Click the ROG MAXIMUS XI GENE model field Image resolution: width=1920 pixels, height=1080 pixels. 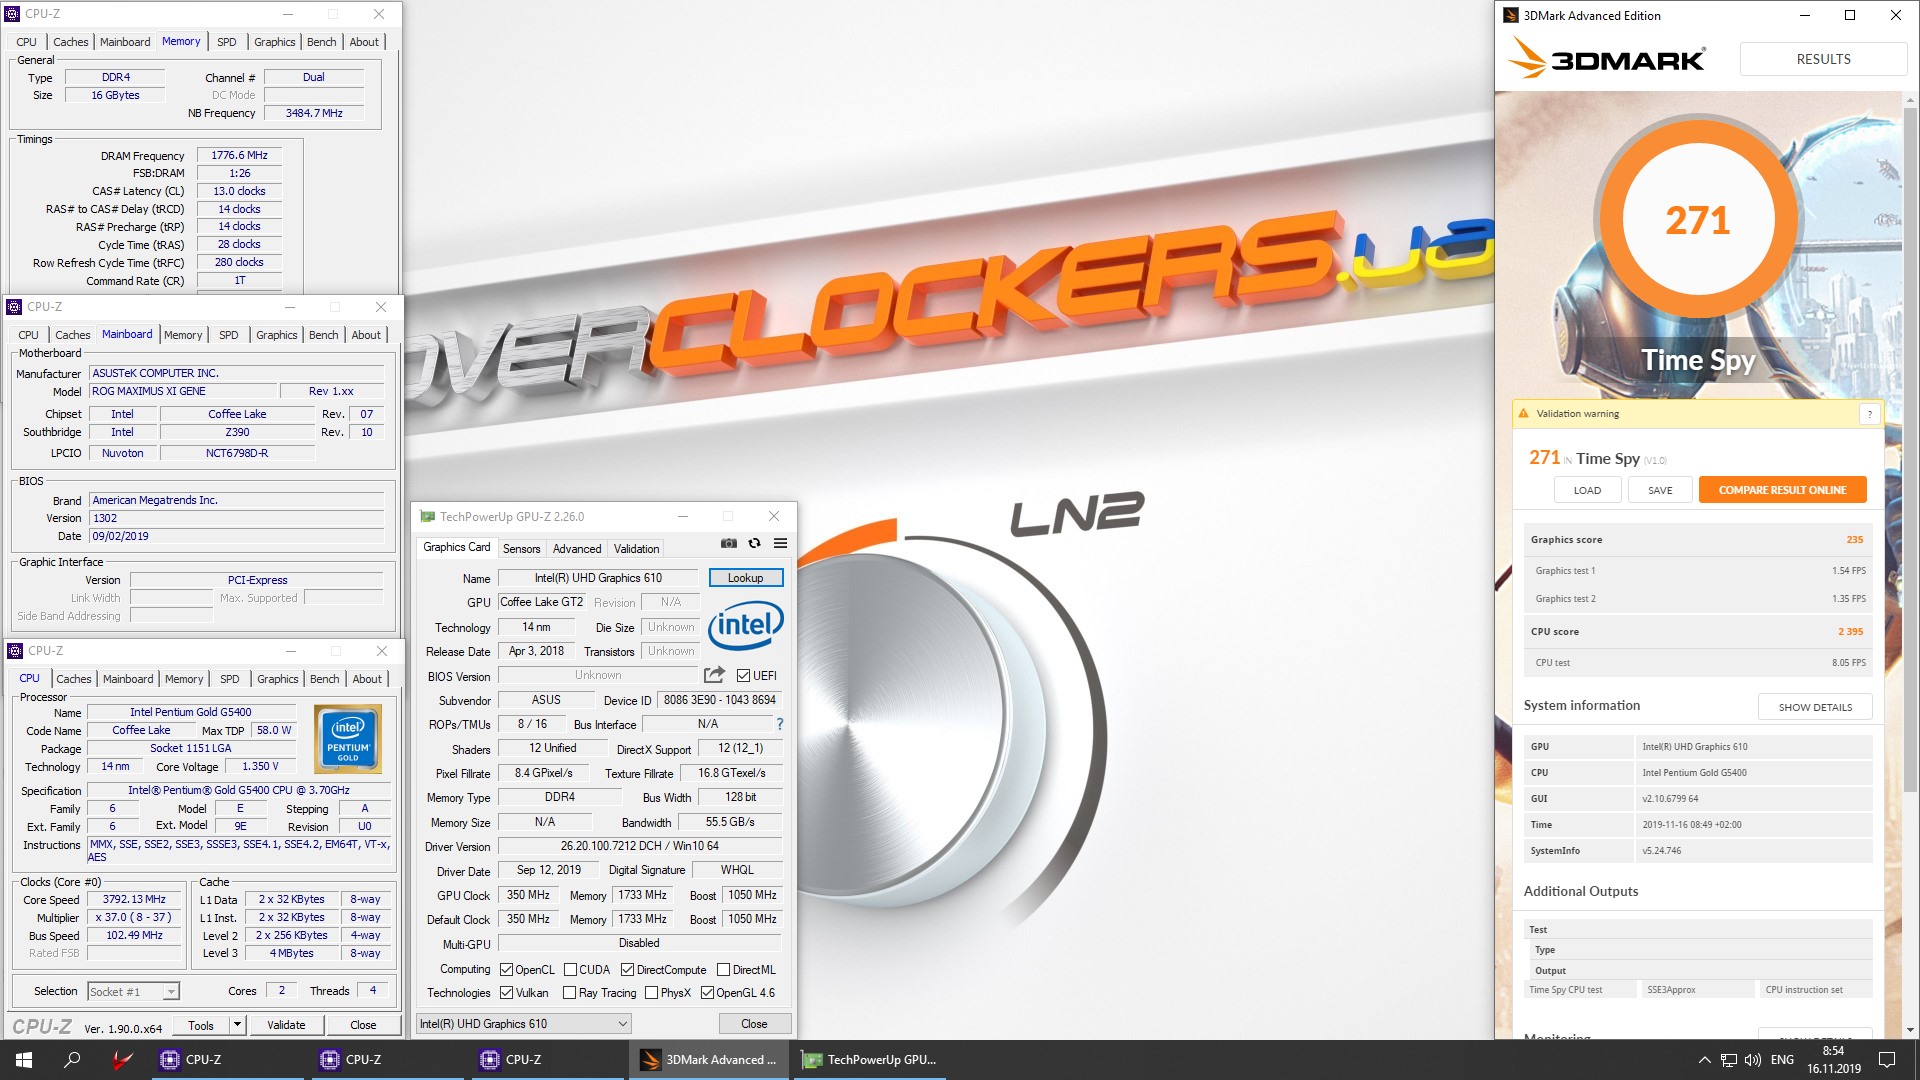(183, 392)
